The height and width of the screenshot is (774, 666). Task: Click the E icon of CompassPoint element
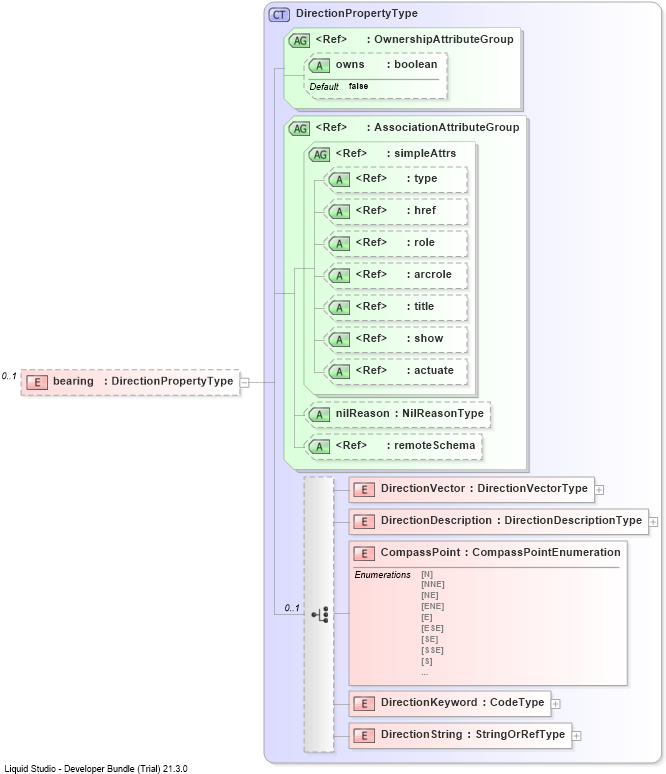pos(364,554)
